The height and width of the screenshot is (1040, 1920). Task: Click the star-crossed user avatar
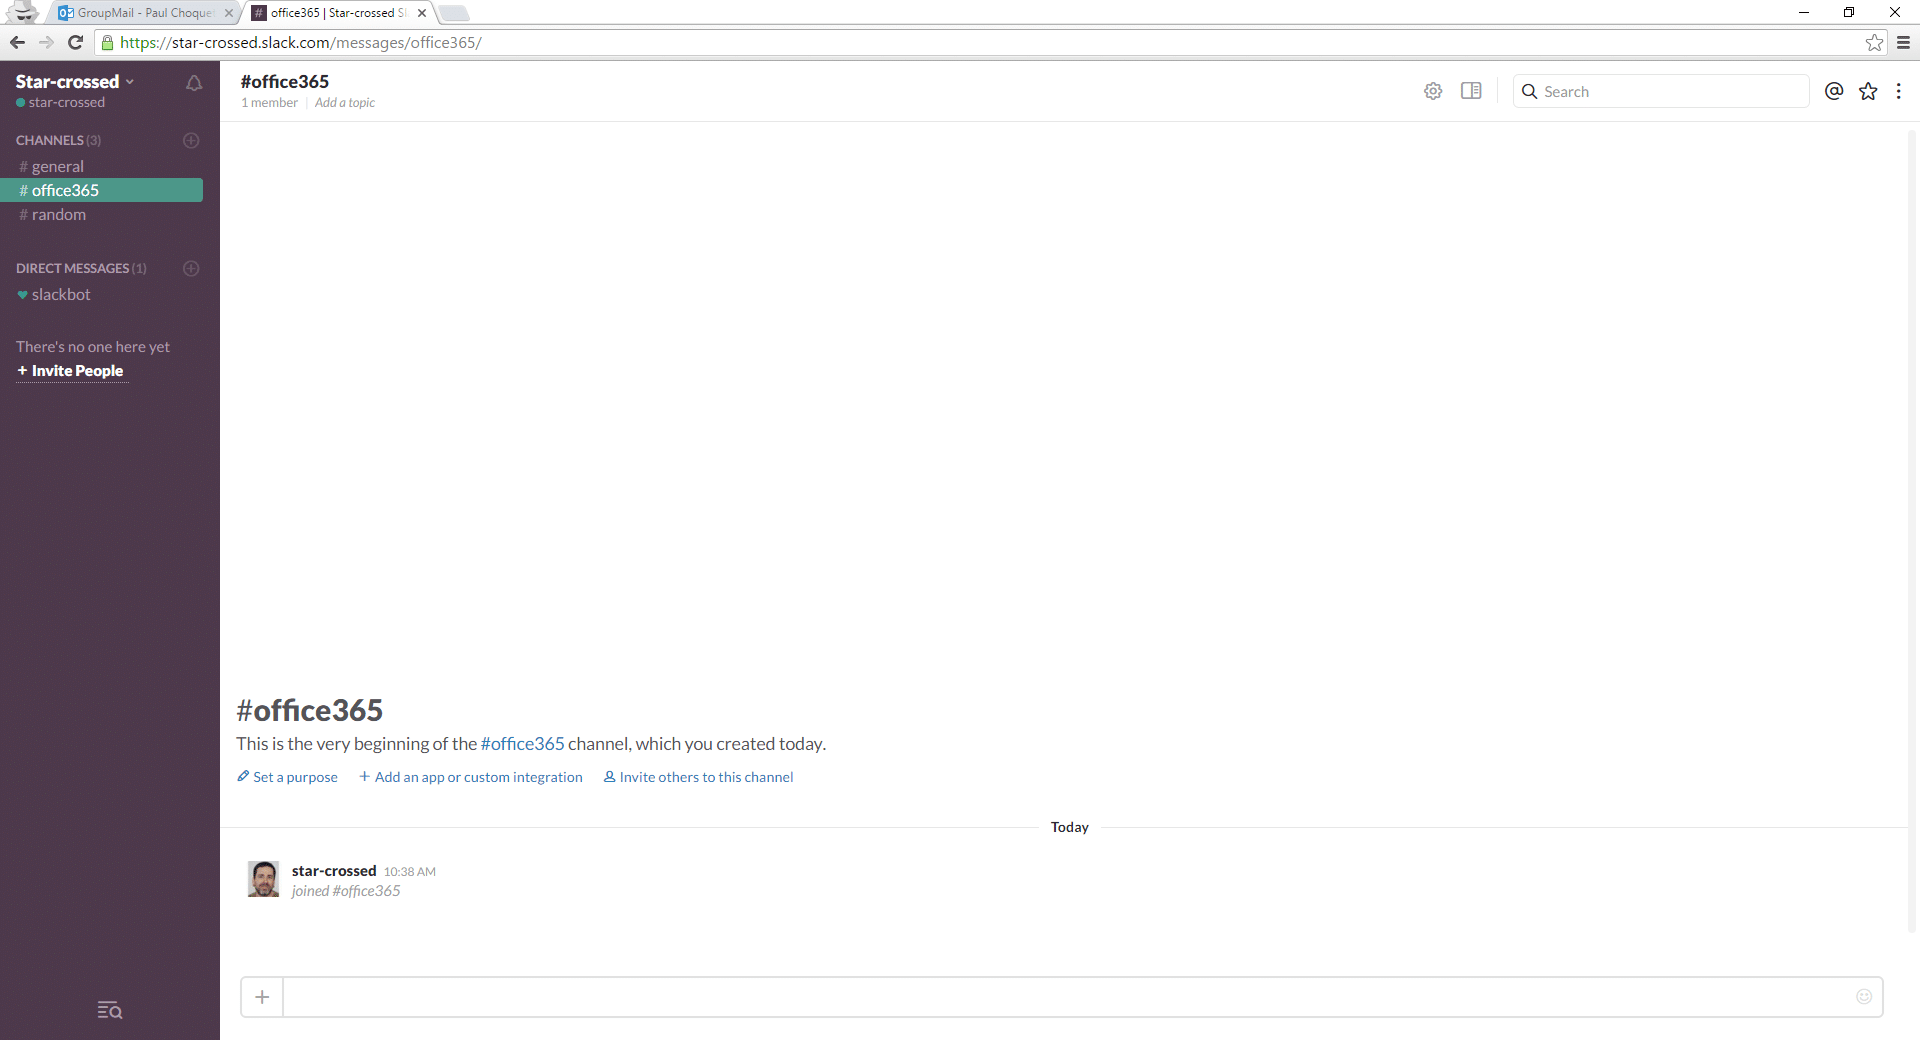(264, 879)
